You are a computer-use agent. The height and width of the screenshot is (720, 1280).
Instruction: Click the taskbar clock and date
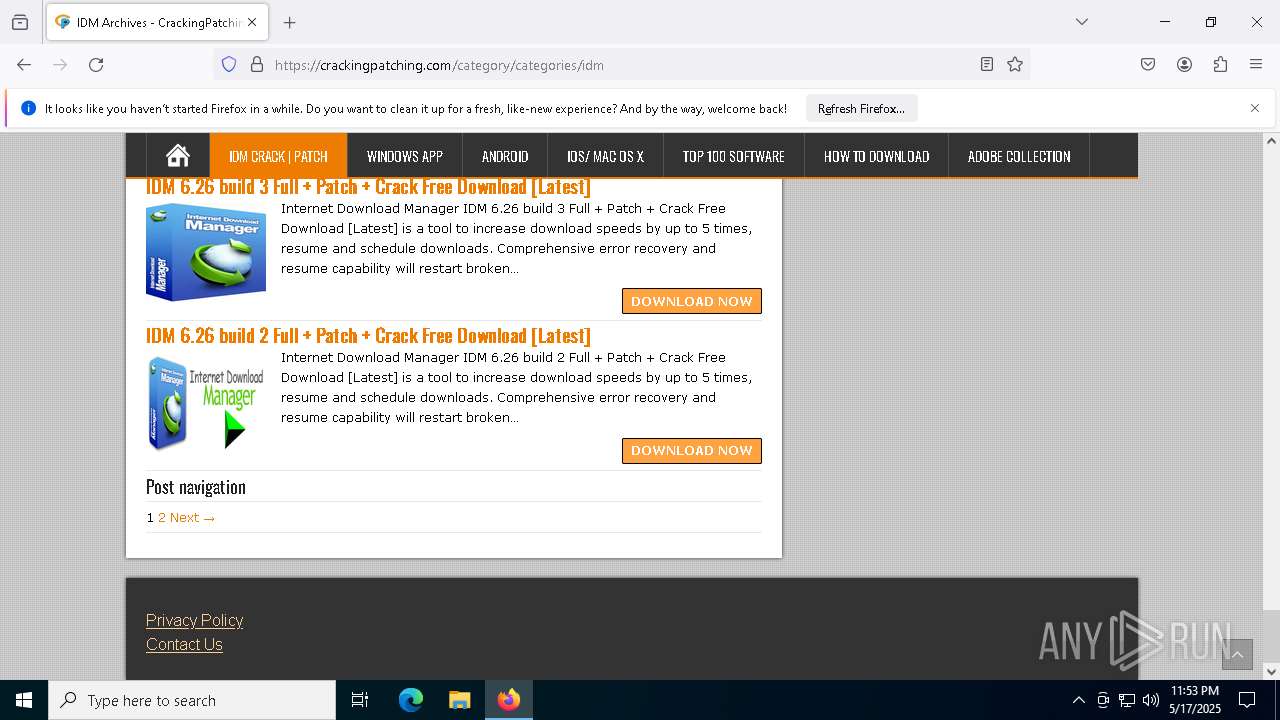click(1195, 700)
